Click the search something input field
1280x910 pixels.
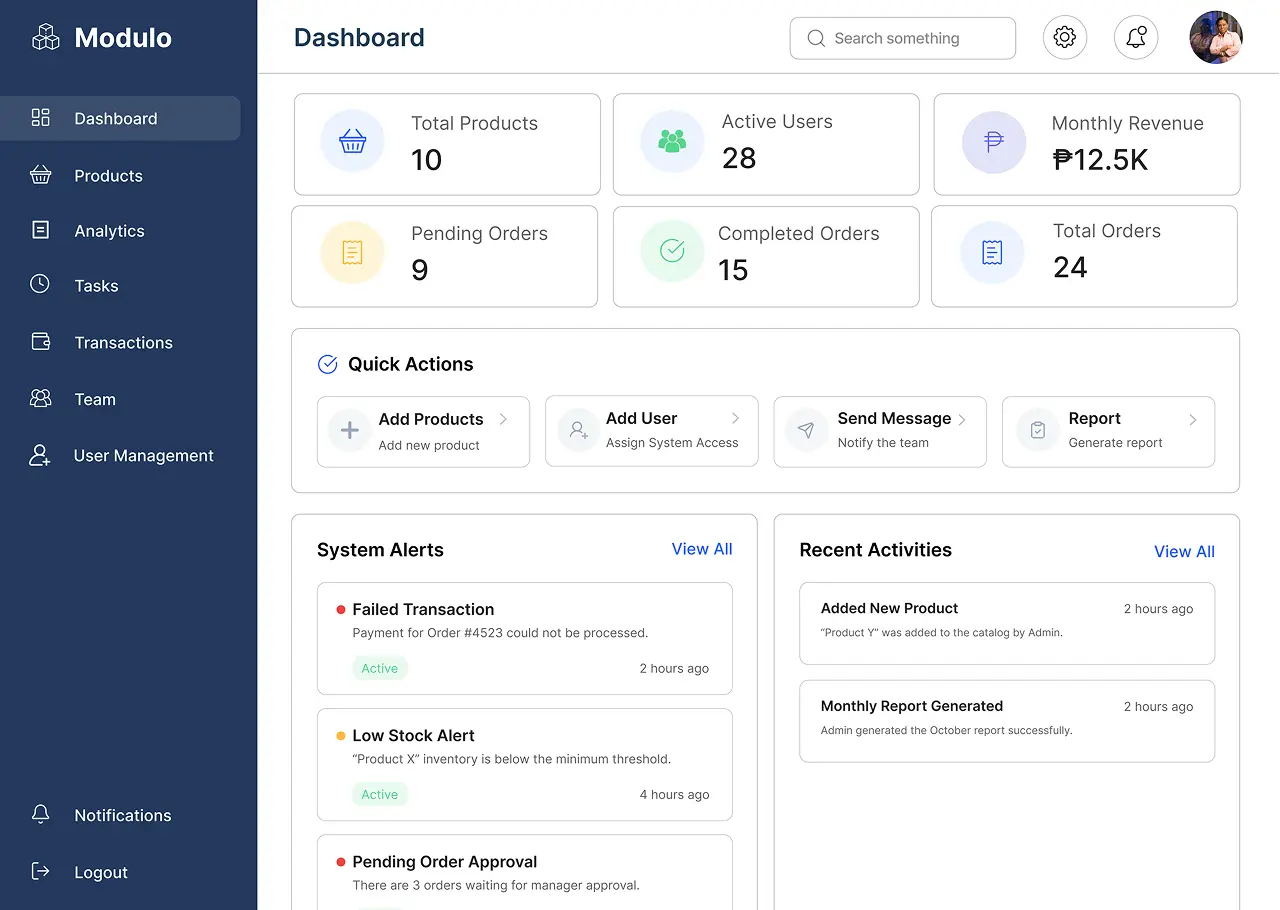click(902, 37)
